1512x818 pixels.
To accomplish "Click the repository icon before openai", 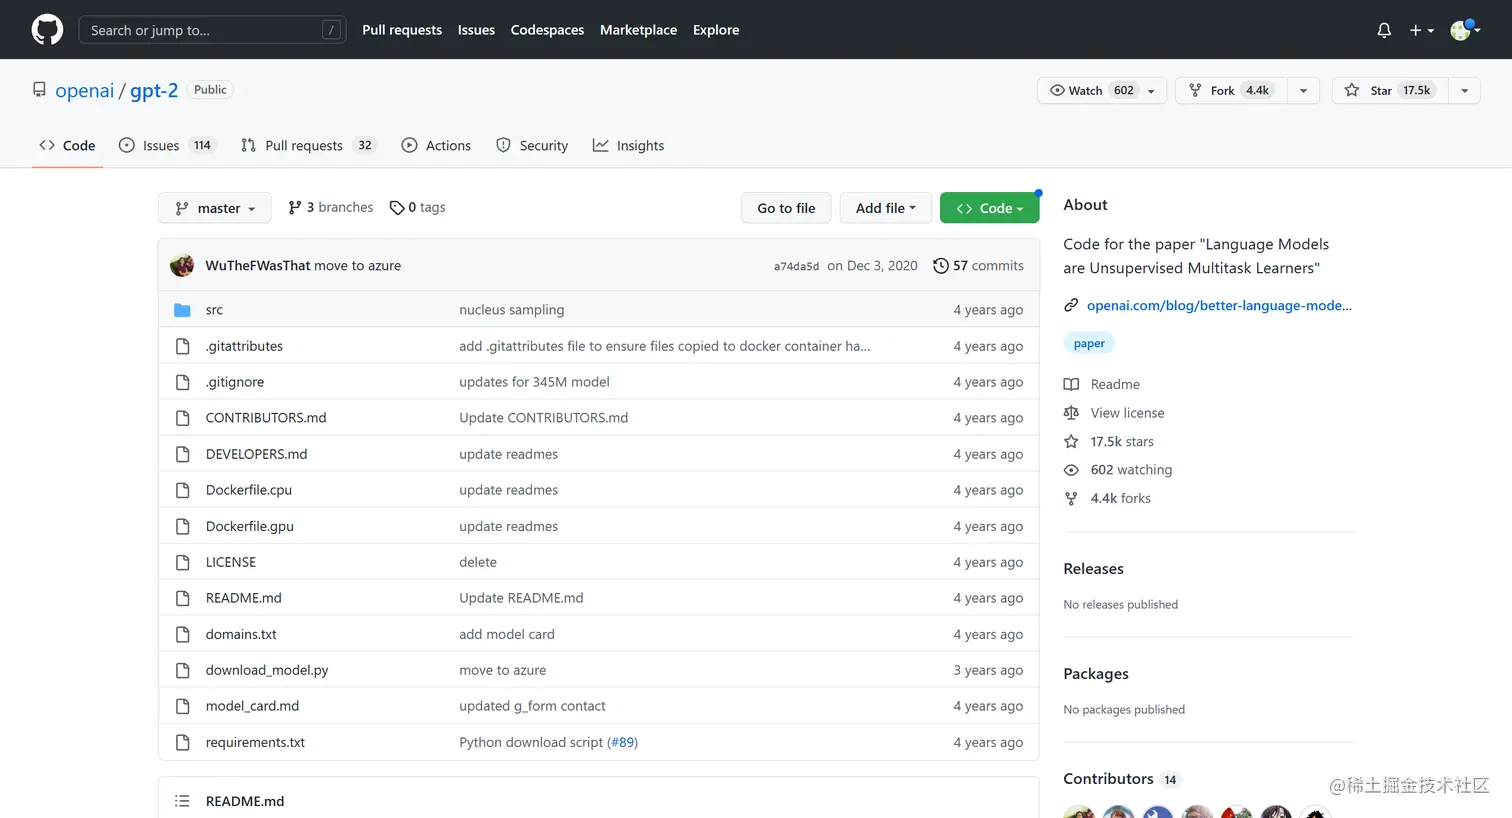I will tap(39, 90).
